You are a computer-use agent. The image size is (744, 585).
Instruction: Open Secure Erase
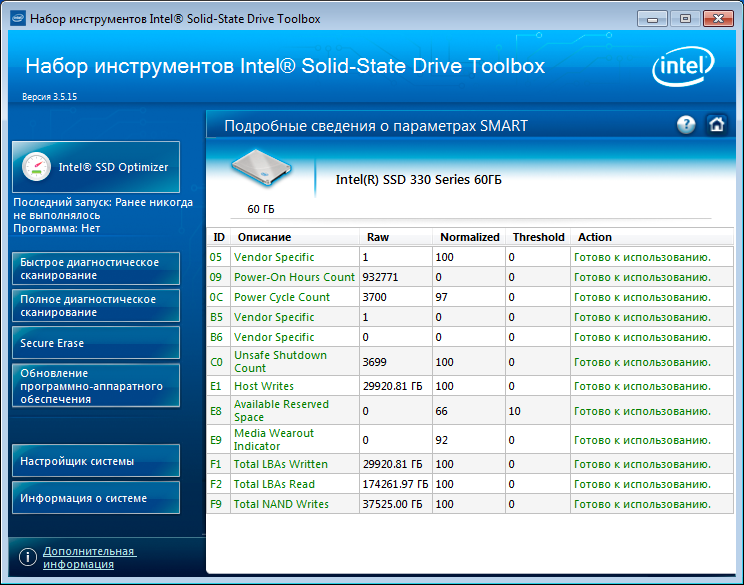96,343
